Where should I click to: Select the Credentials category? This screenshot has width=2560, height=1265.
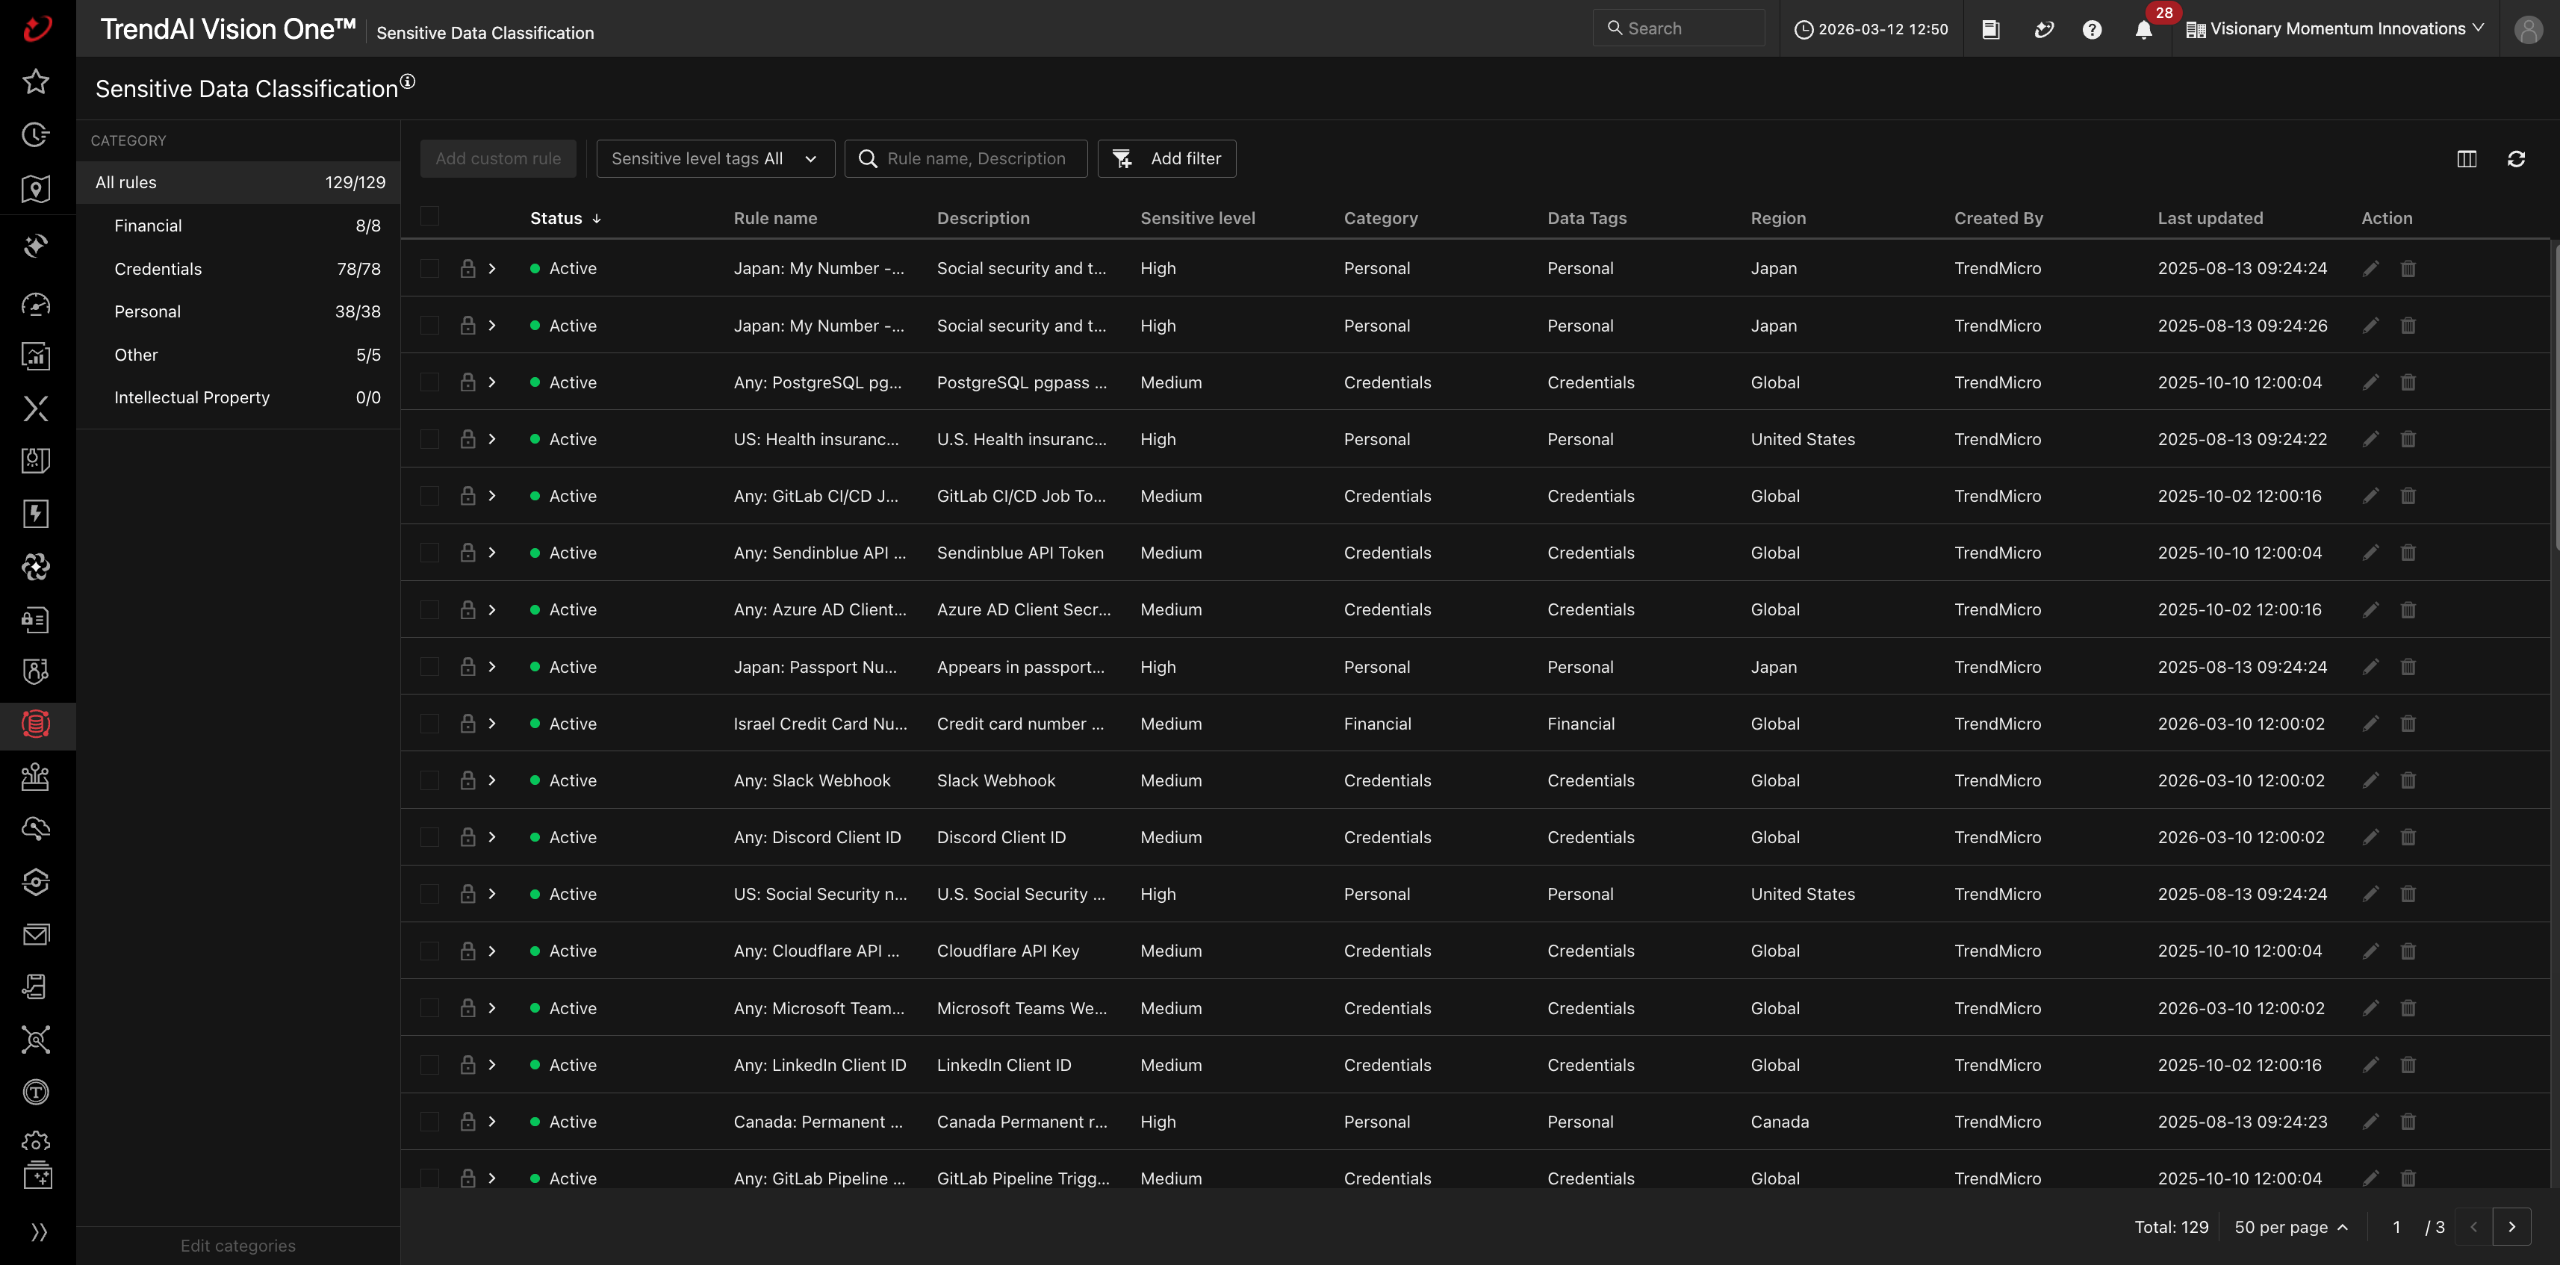(x=158, y=269)
